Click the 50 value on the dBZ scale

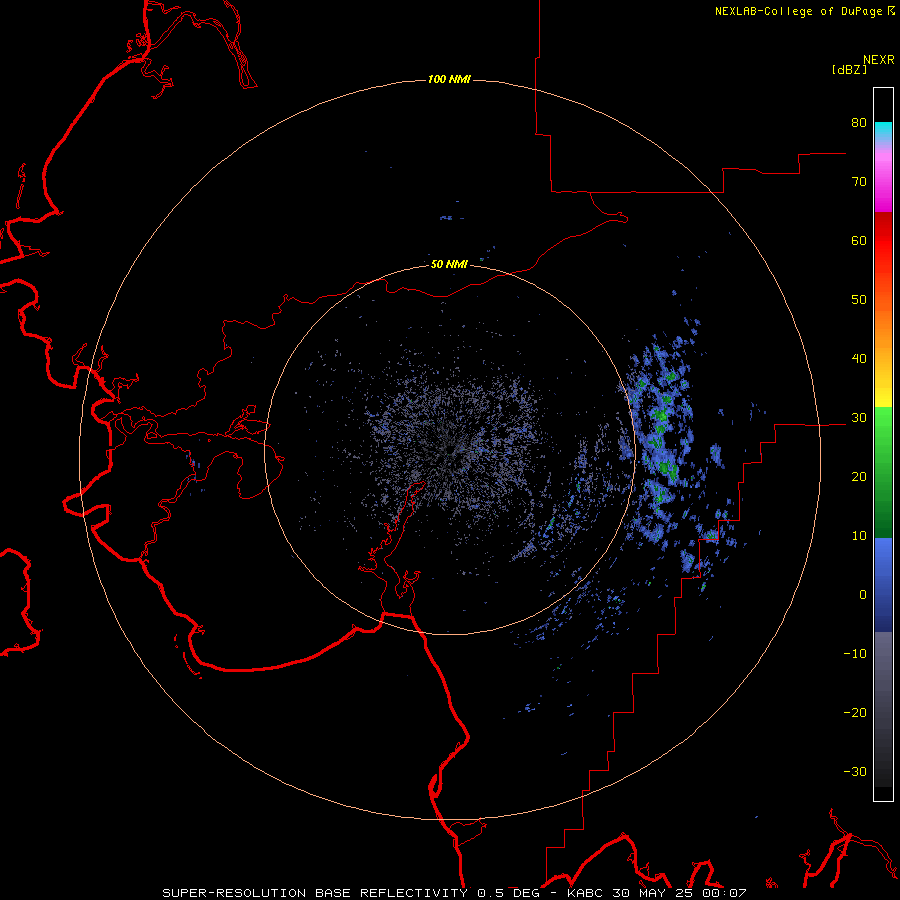tap(859, 300)
